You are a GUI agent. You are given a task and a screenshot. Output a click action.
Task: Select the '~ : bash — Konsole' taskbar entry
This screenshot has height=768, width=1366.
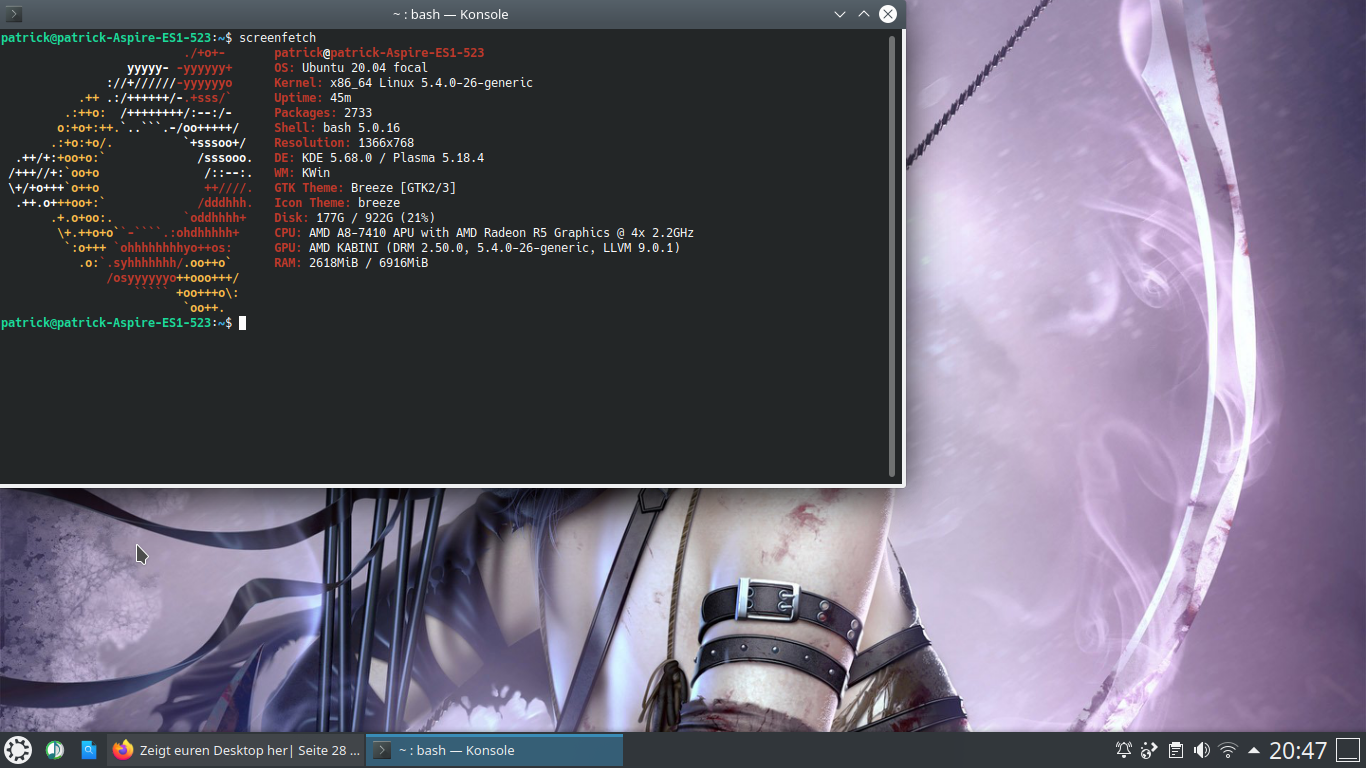pos(494,750)
